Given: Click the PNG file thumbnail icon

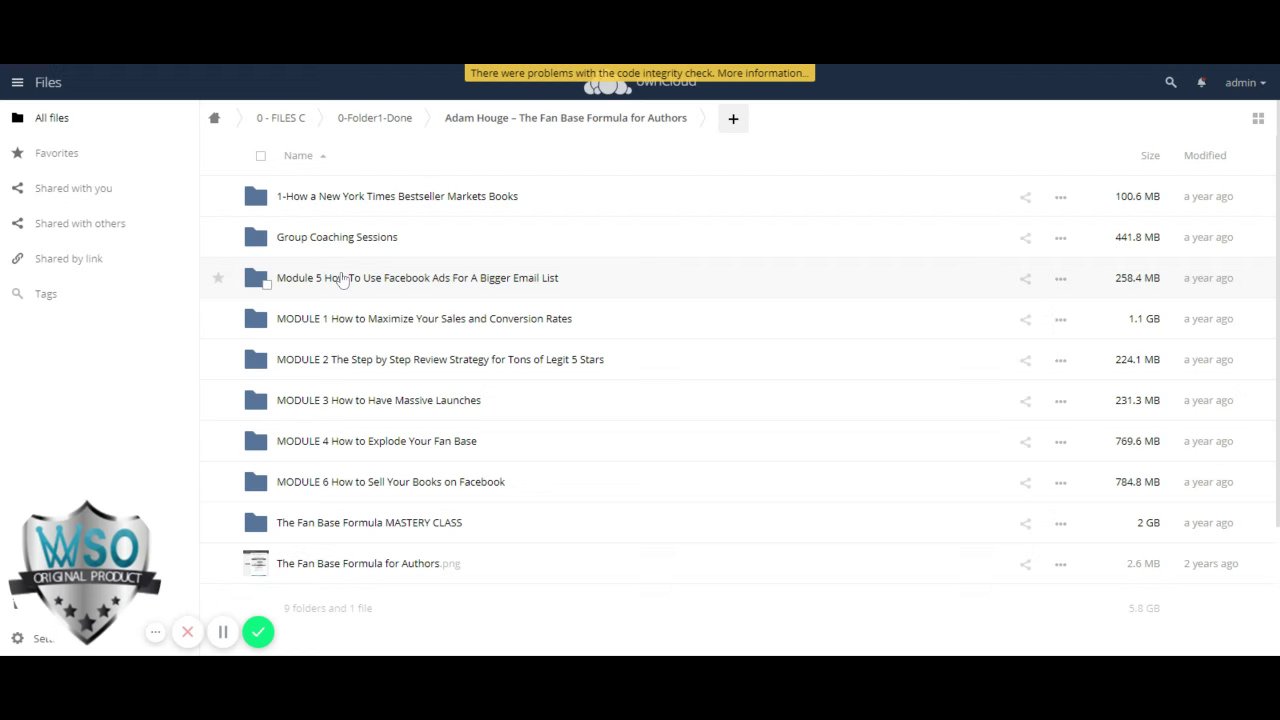Looking at the screenshot, I should tap(256, 564).
